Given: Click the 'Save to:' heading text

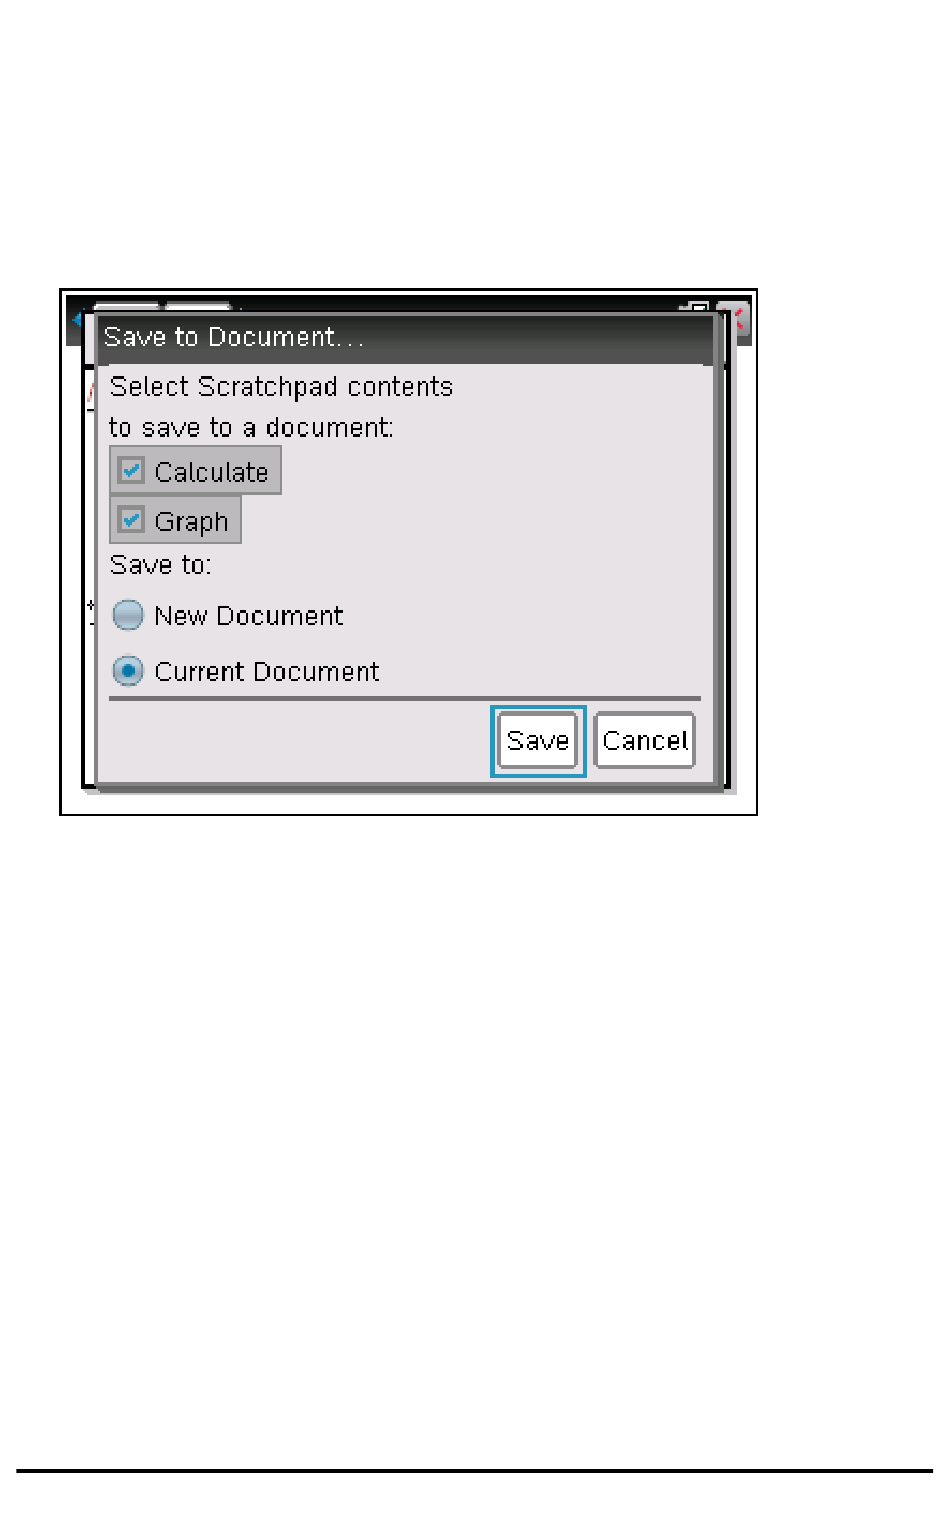Looking at the screenshot, I should [x=160, y=565].
